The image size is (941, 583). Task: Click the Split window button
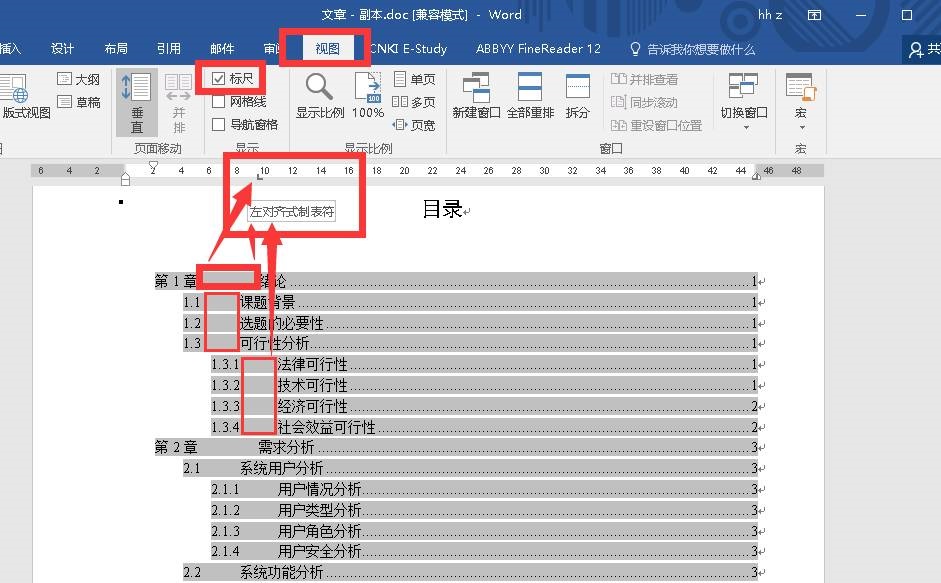577,96
